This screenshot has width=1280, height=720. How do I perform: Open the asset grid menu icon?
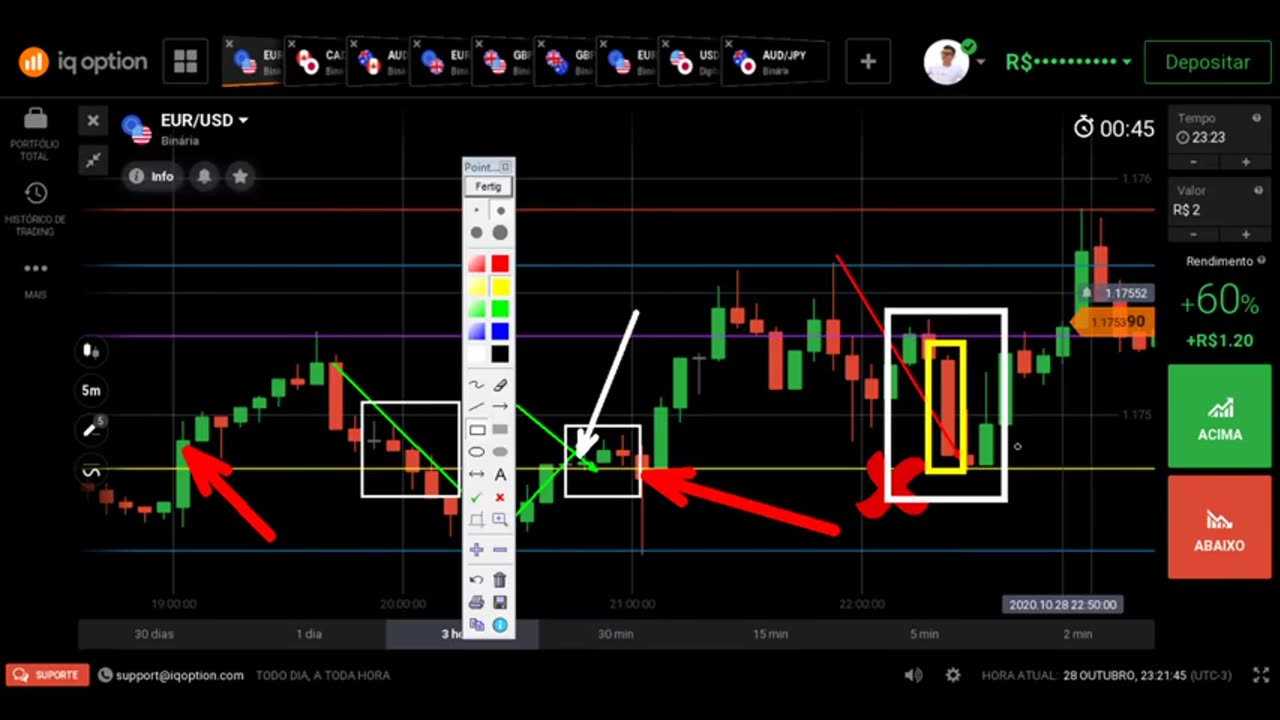point(185,61)
